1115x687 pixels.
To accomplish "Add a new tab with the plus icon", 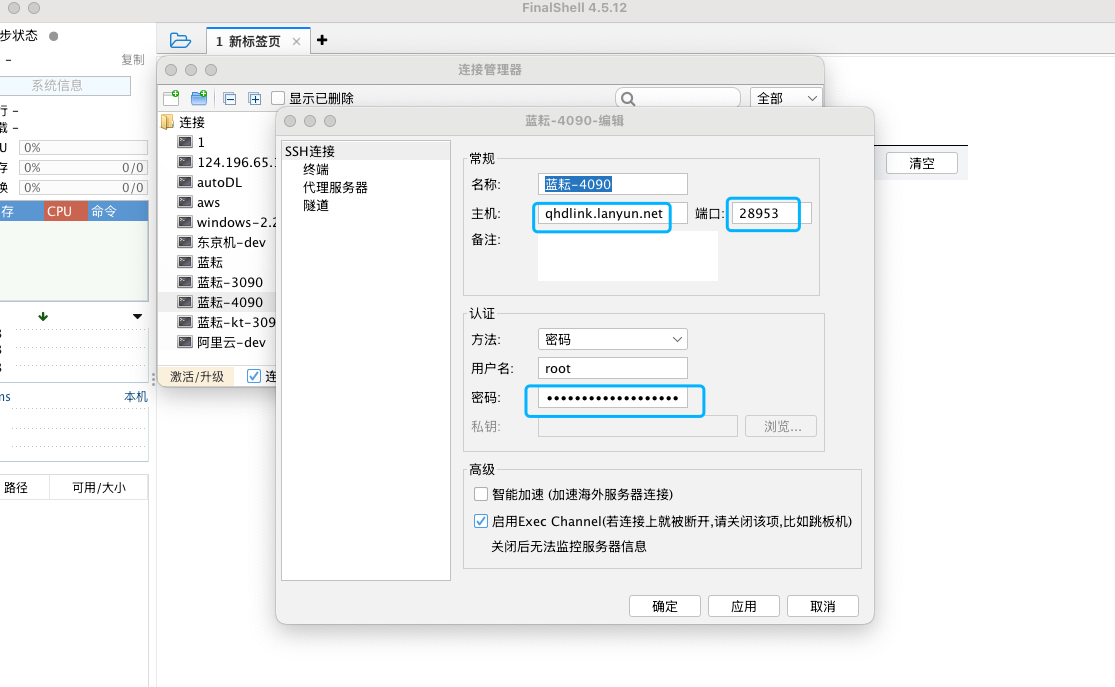I will pos(322,41).
